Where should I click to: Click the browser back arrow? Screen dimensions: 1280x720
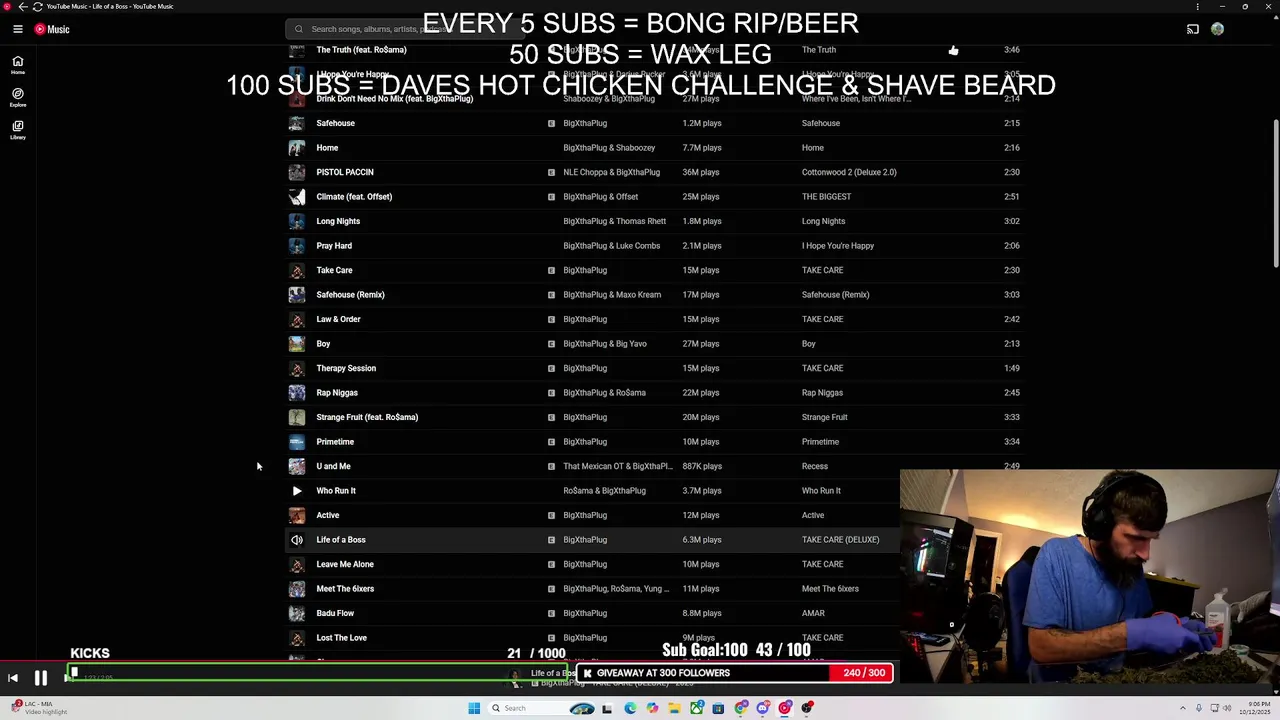[23, 6]
